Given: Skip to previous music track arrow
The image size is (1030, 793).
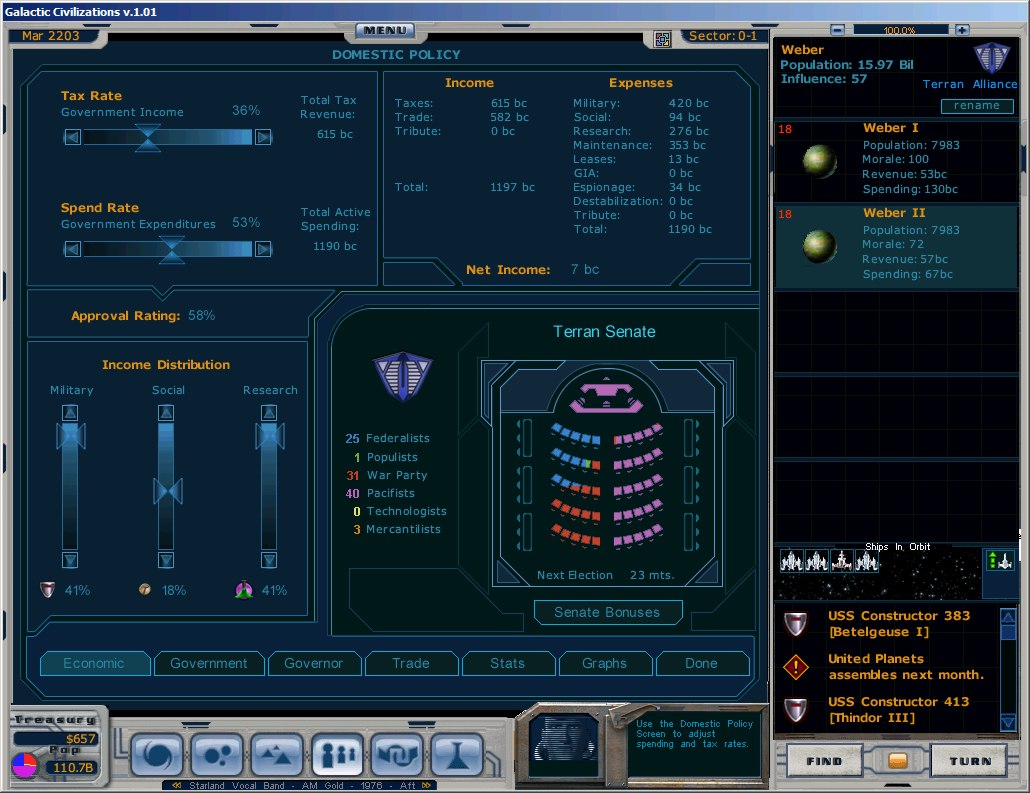Looking at the screenshot, I should coord(176,785).
